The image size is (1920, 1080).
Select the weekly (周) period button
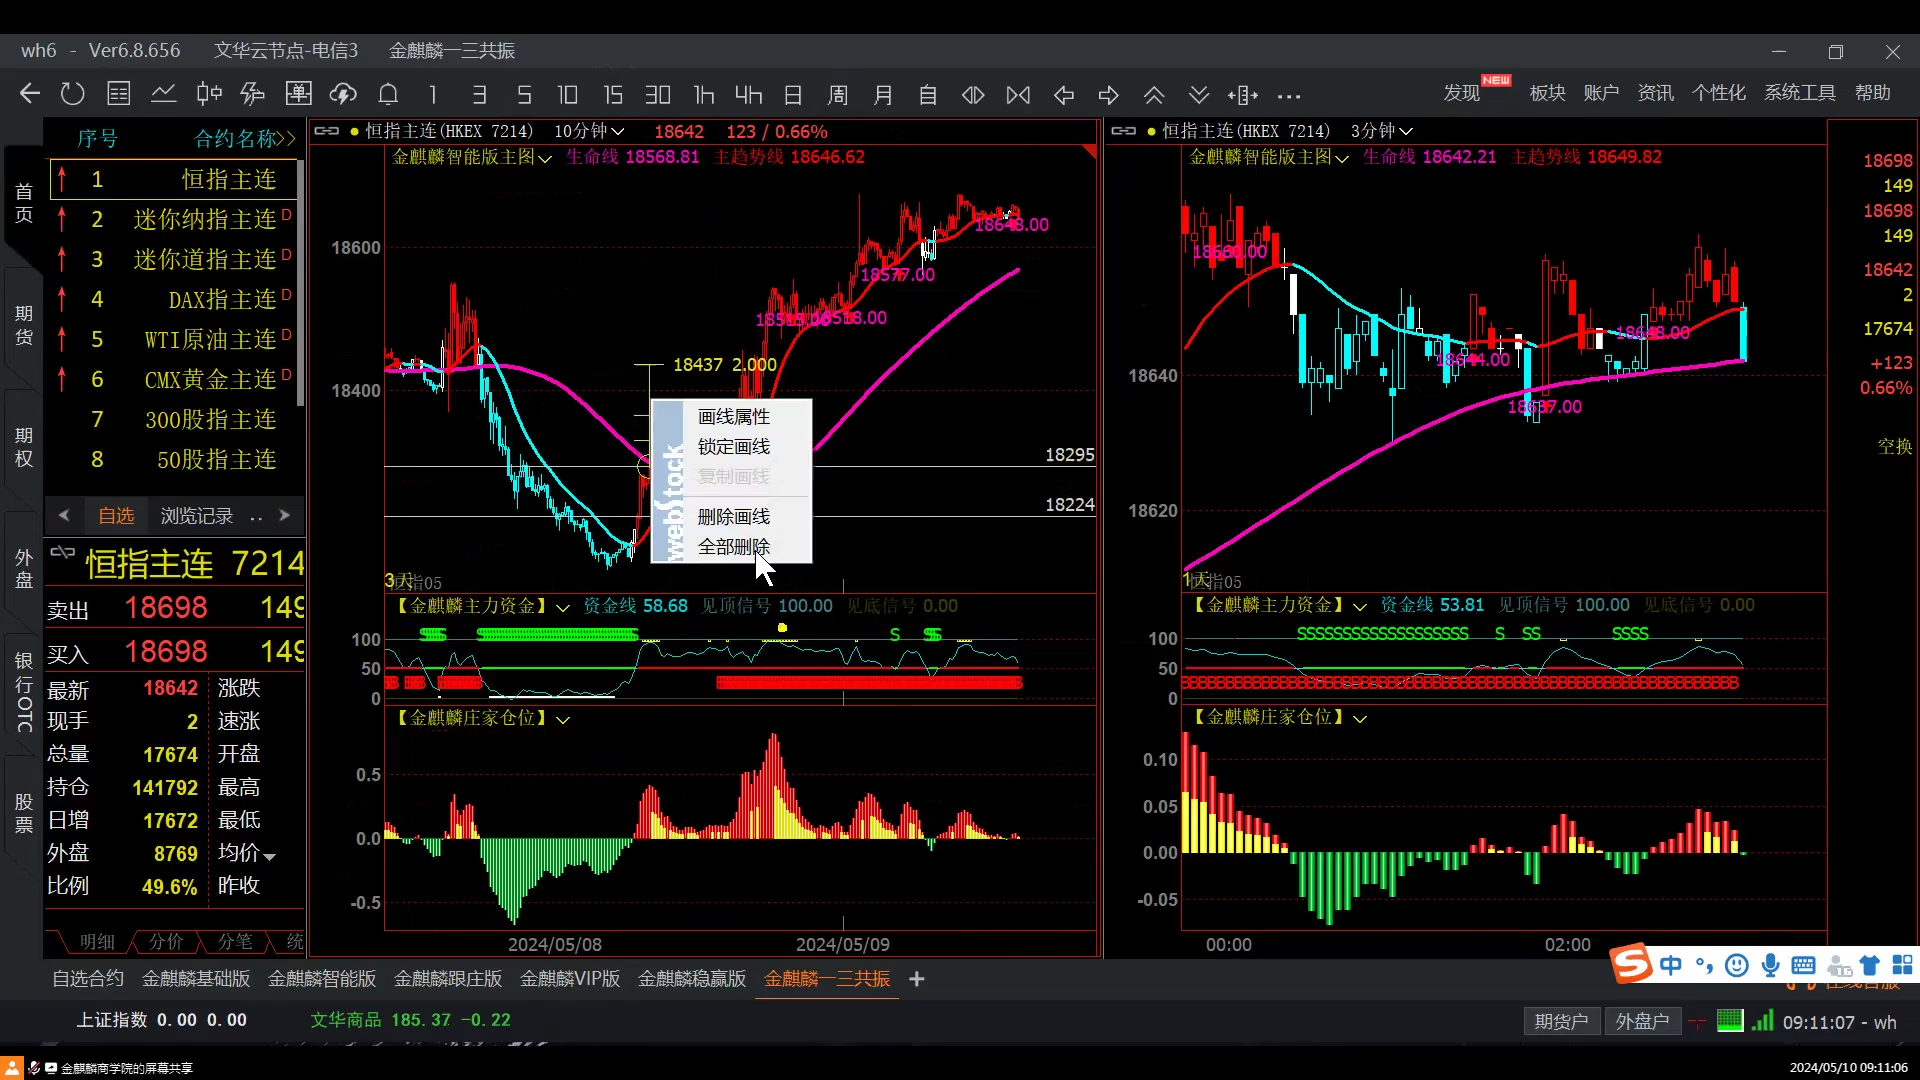(838, 94)
